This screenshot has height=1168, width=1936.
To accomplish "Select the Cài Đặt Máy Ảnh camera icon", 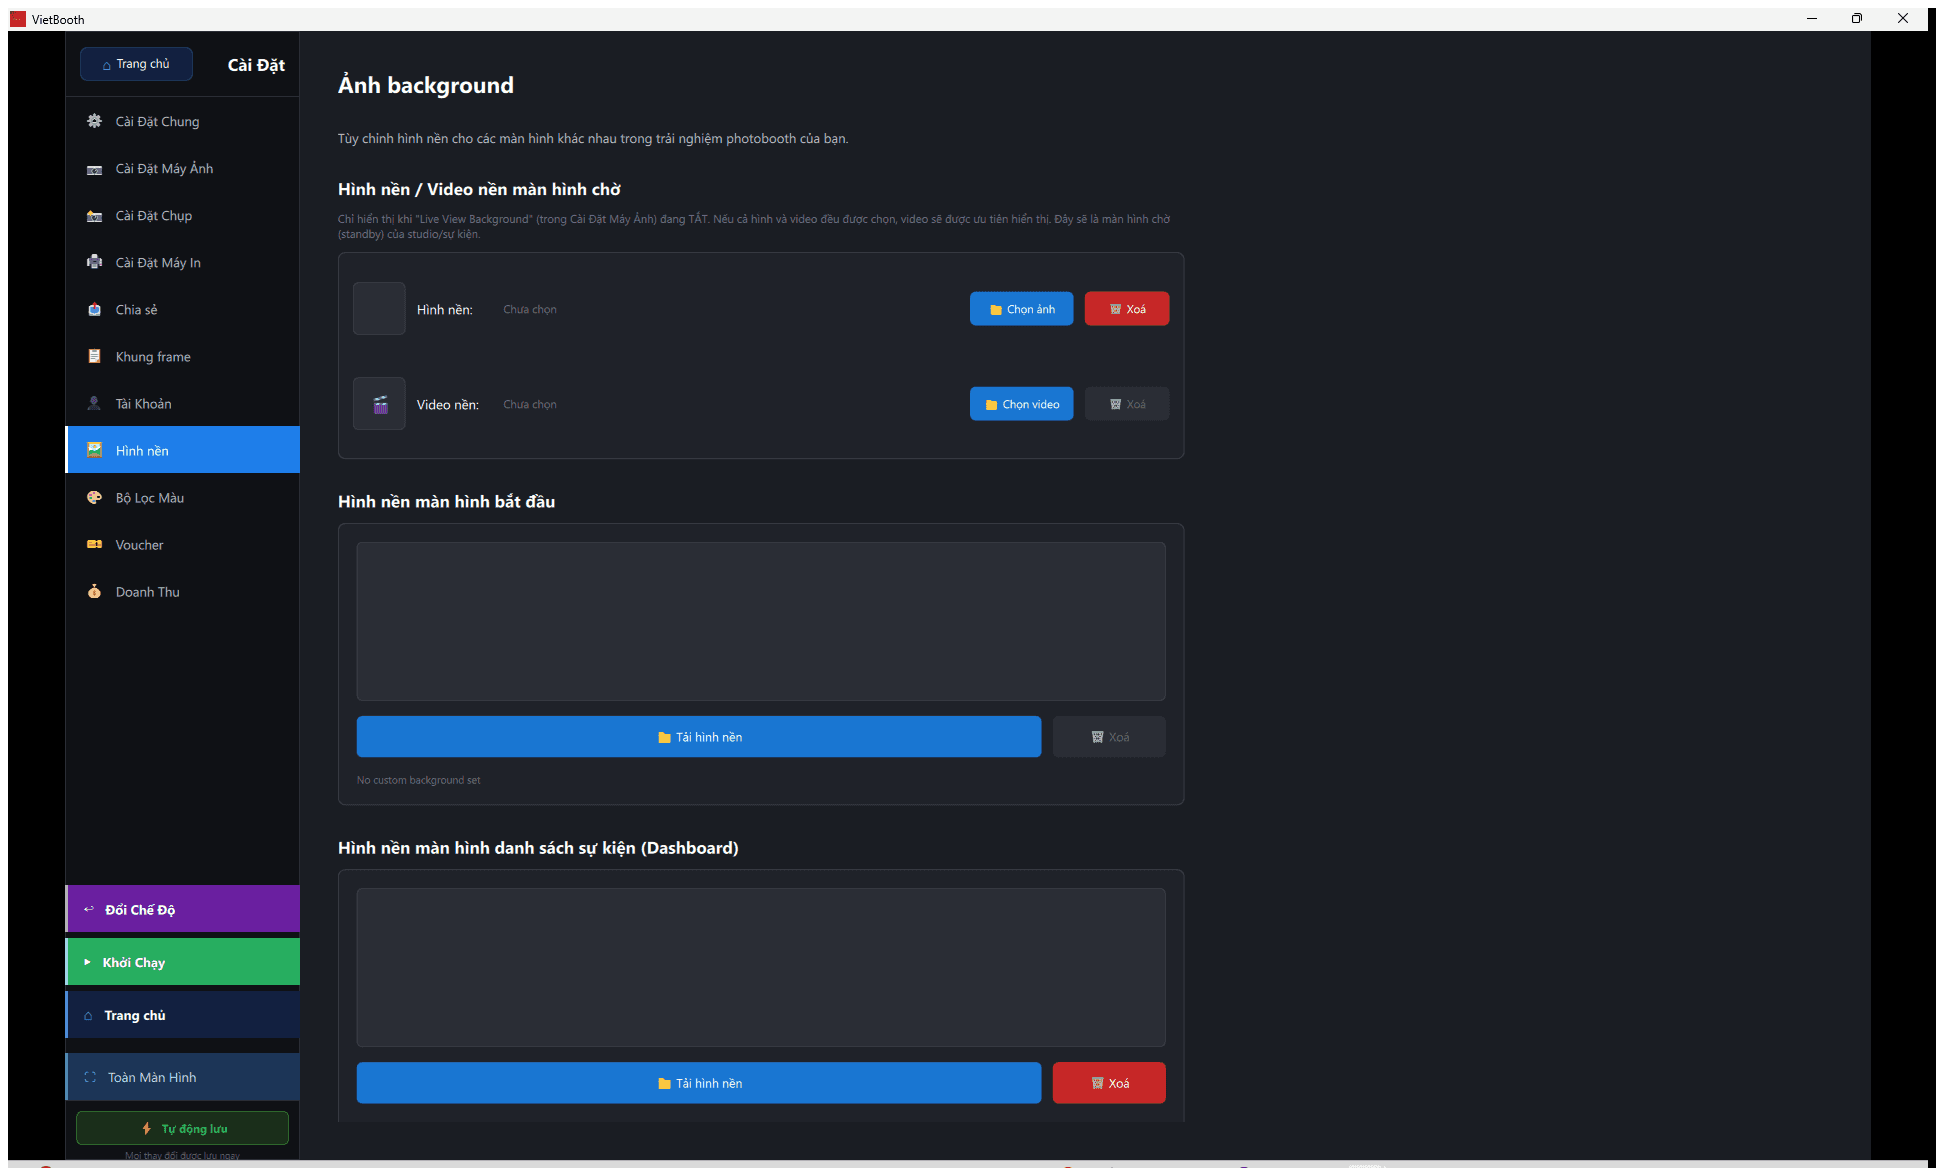I will point(94,169).
